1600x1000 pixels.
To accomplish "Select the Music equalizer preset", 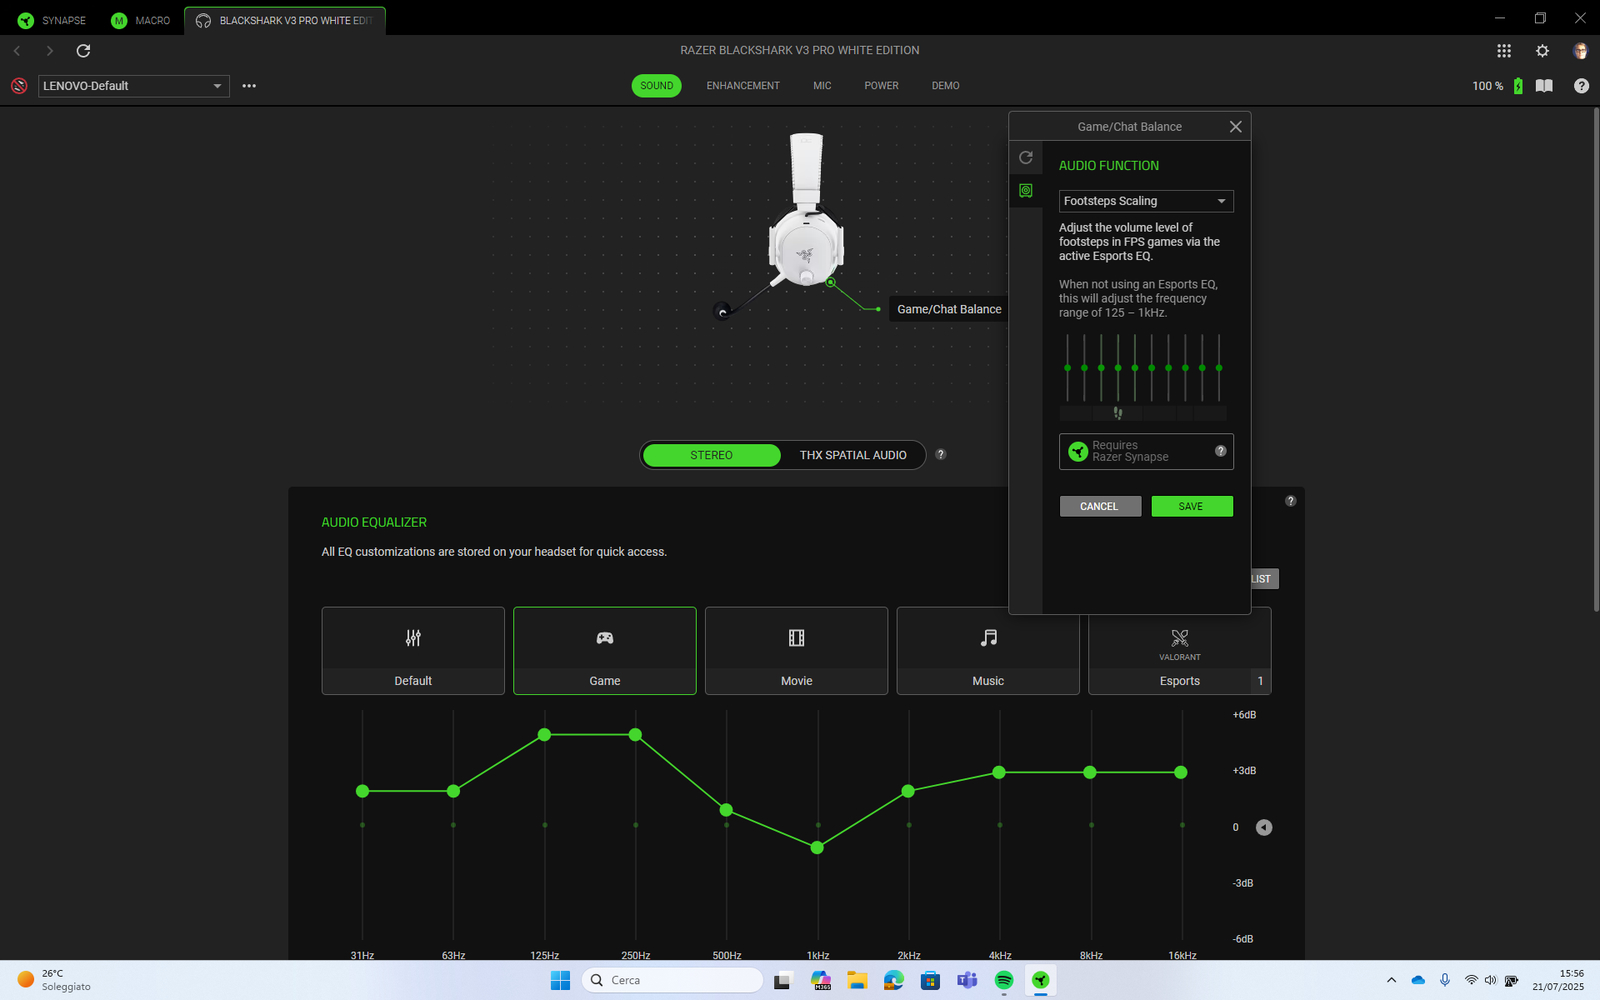I will click(x=988, y=650).
